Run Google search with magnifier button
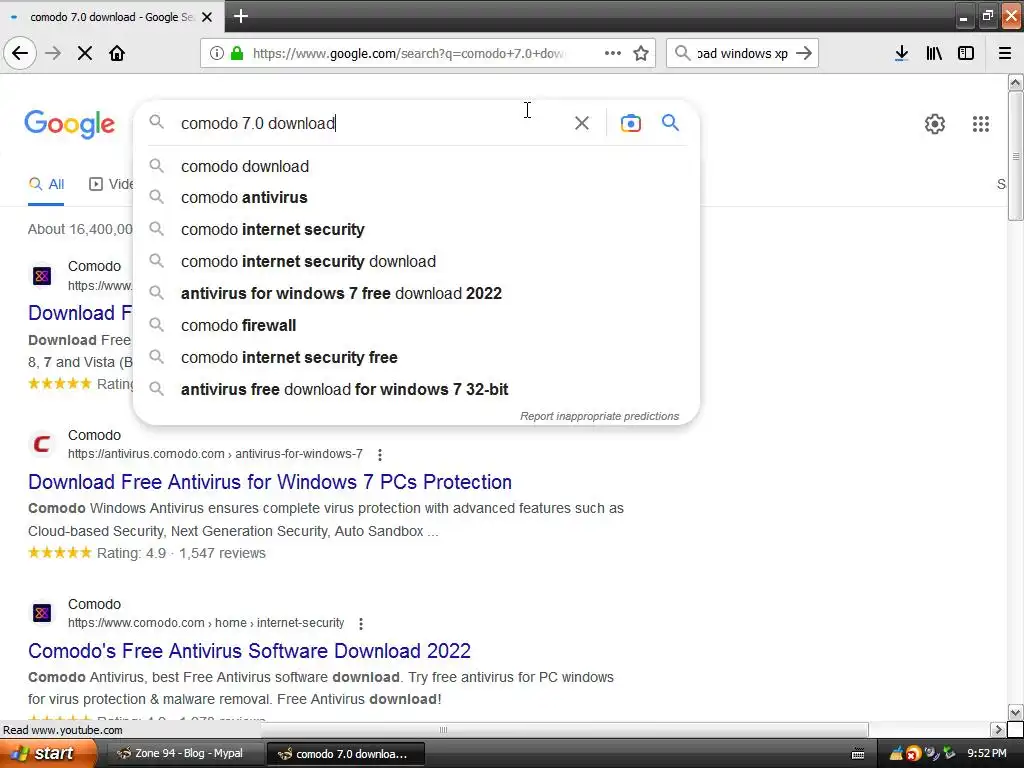Image resolution: width=1024 pixels, height=768 pixels. point(670,122)
